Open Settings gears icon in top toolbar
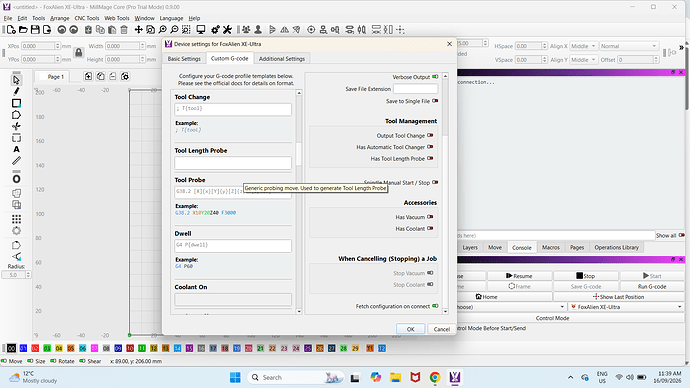The width and height of the screenshot is (690, 388). click(215, 29)
